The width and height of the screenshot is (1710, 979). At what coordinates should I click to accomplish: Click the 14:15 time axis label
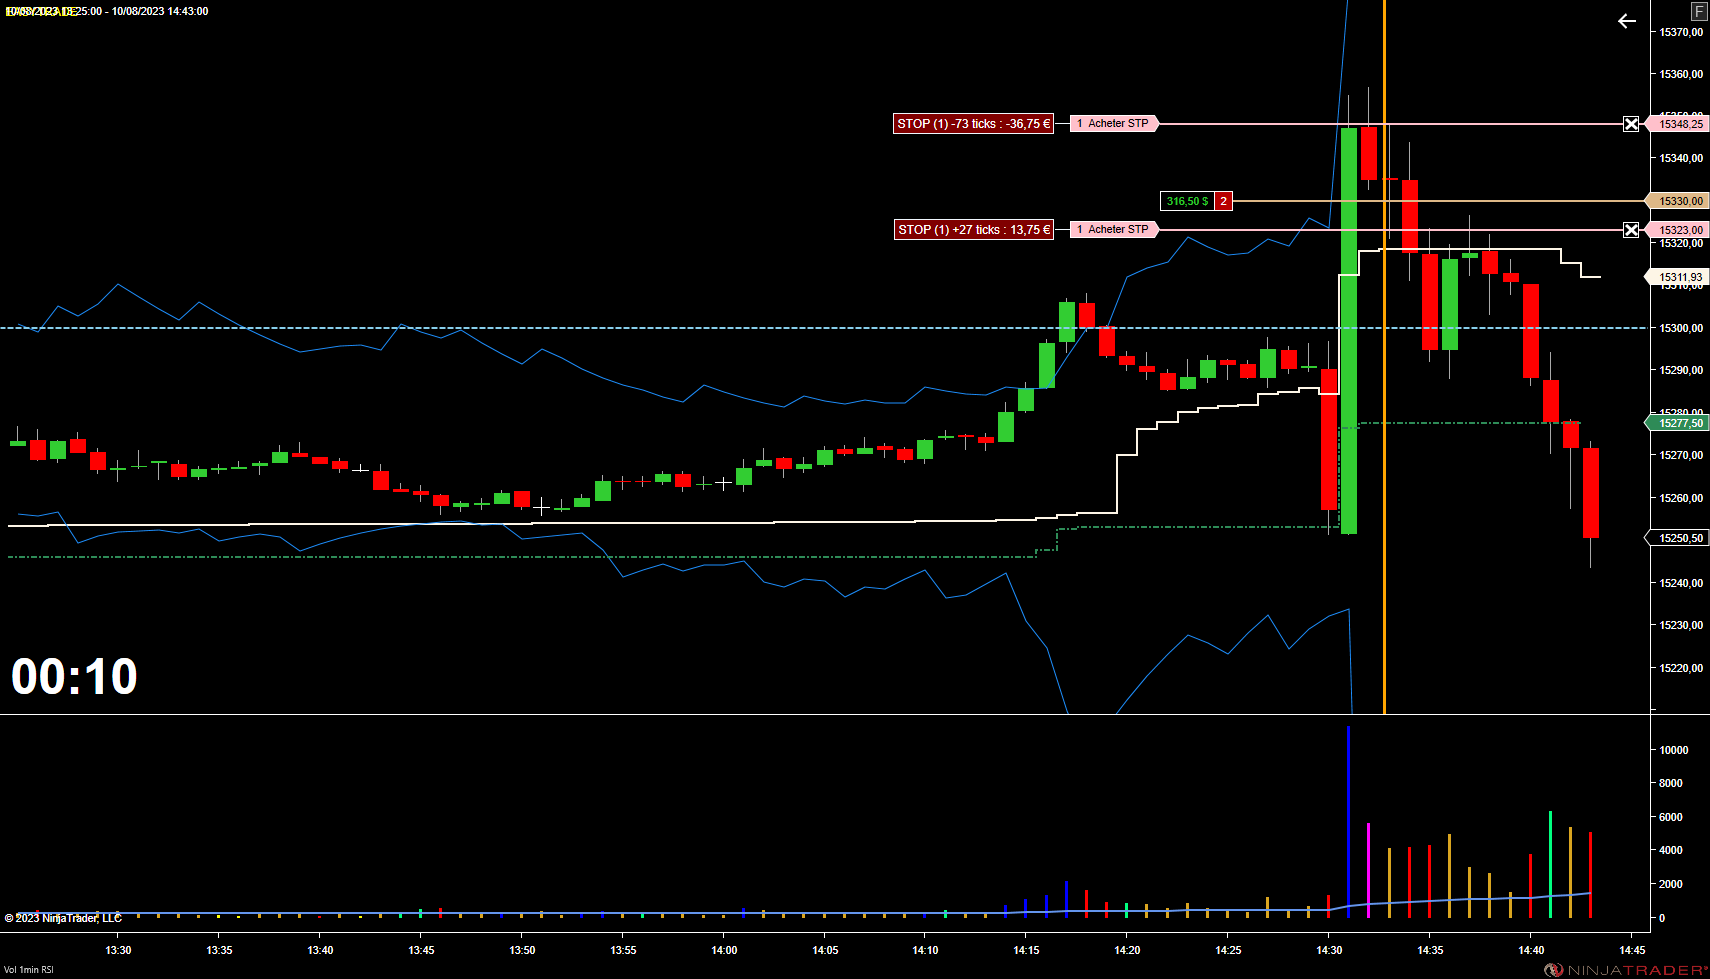(x=1026, y=950)
